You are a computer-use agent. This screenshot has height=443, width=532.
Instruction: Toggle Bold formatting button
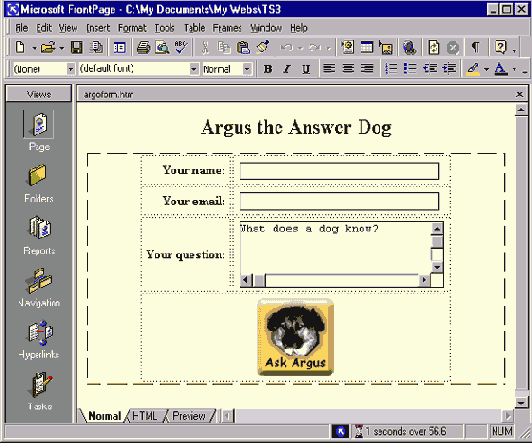click(x=268, y=69)
